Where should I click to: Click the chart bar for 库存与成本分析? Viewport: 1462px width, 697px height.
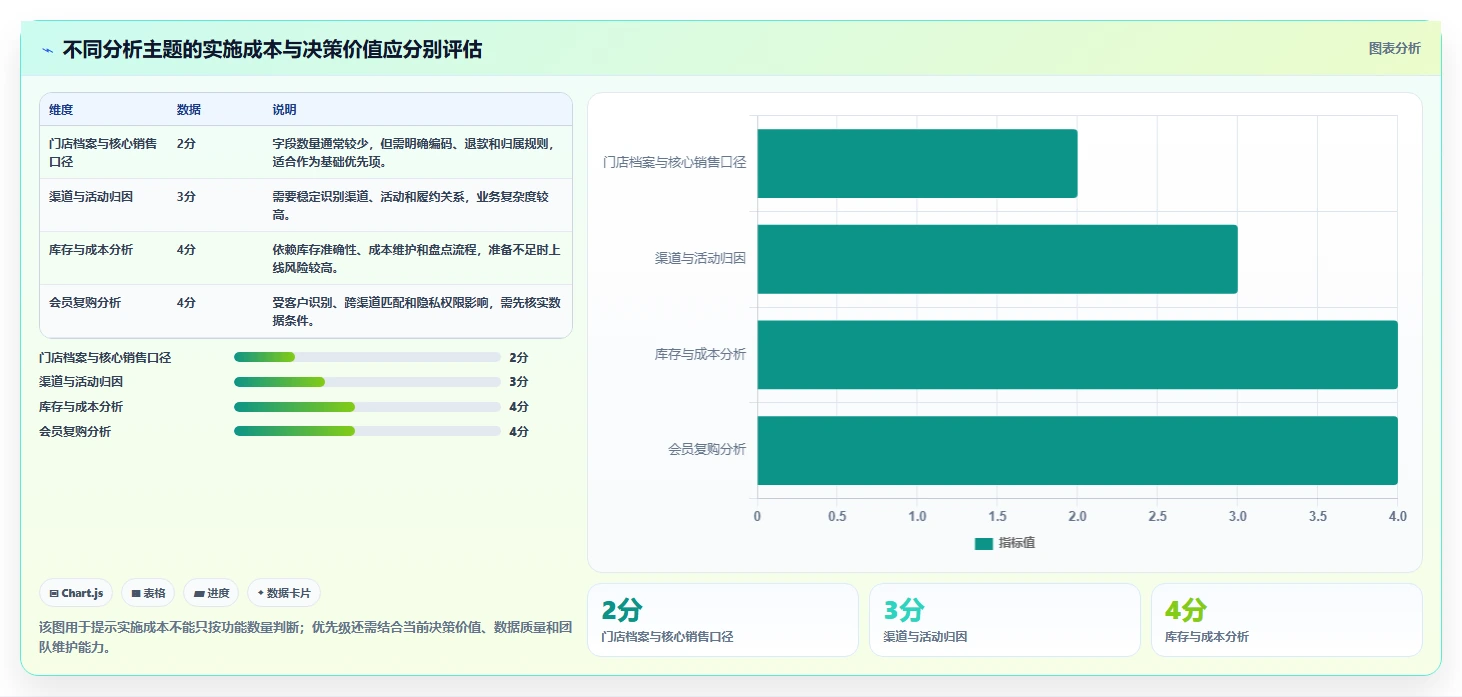[x=1077, y=354]
